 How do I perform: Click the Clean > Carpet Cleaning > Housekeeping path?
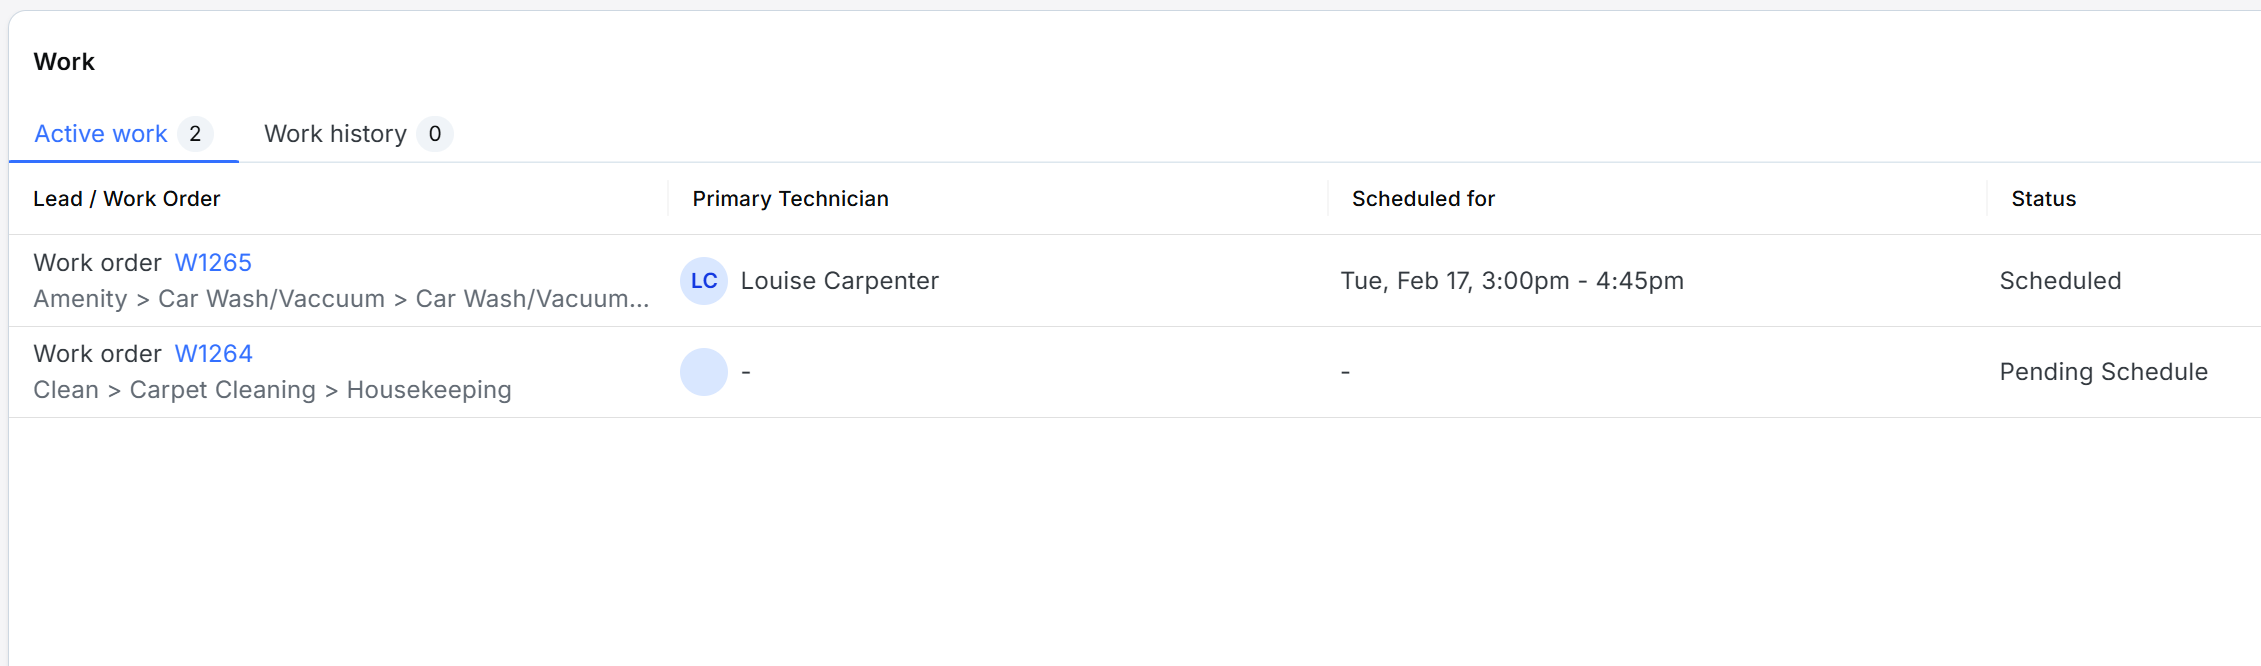click(272, 390)
